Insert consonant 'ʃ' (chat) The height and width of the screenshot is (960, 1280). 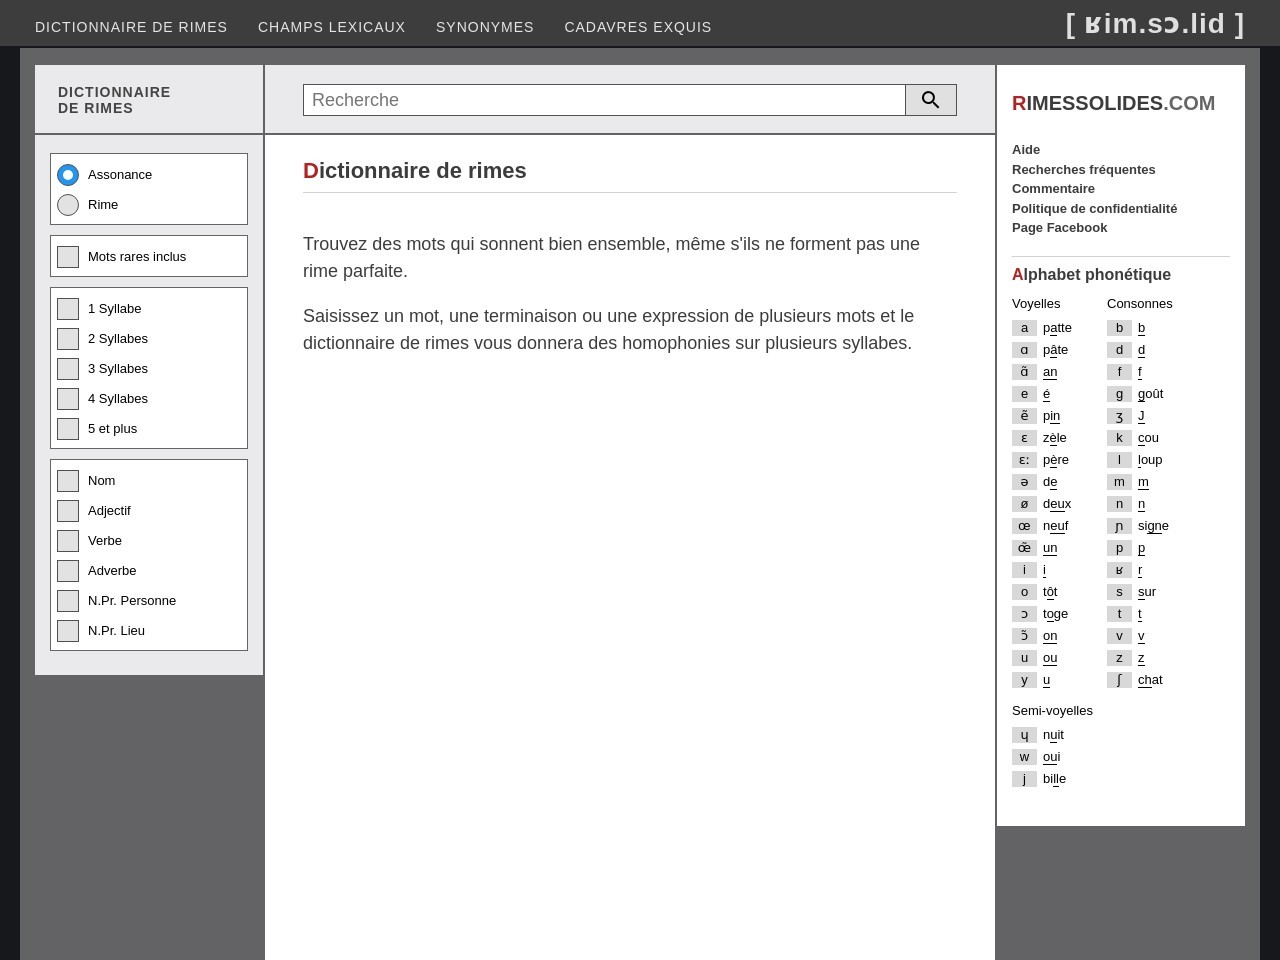pyautogui.click(x=1119, y=680)
